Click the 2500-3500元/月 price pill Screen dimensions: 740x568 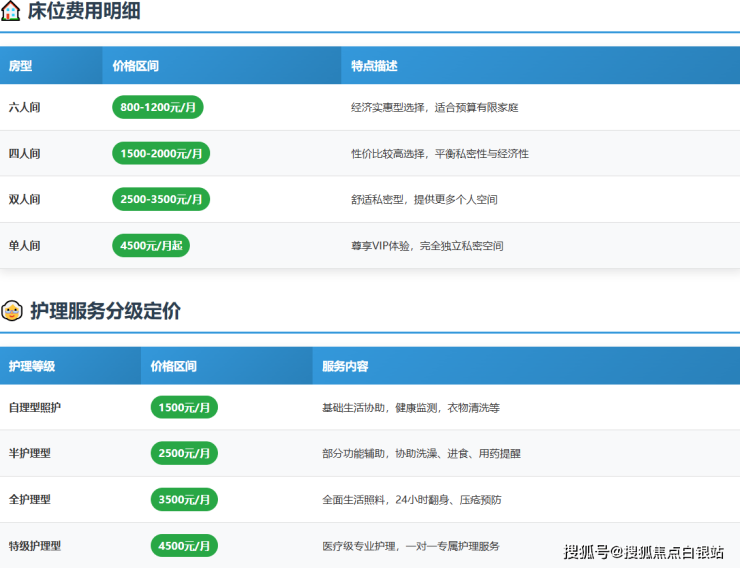(160, 199)
